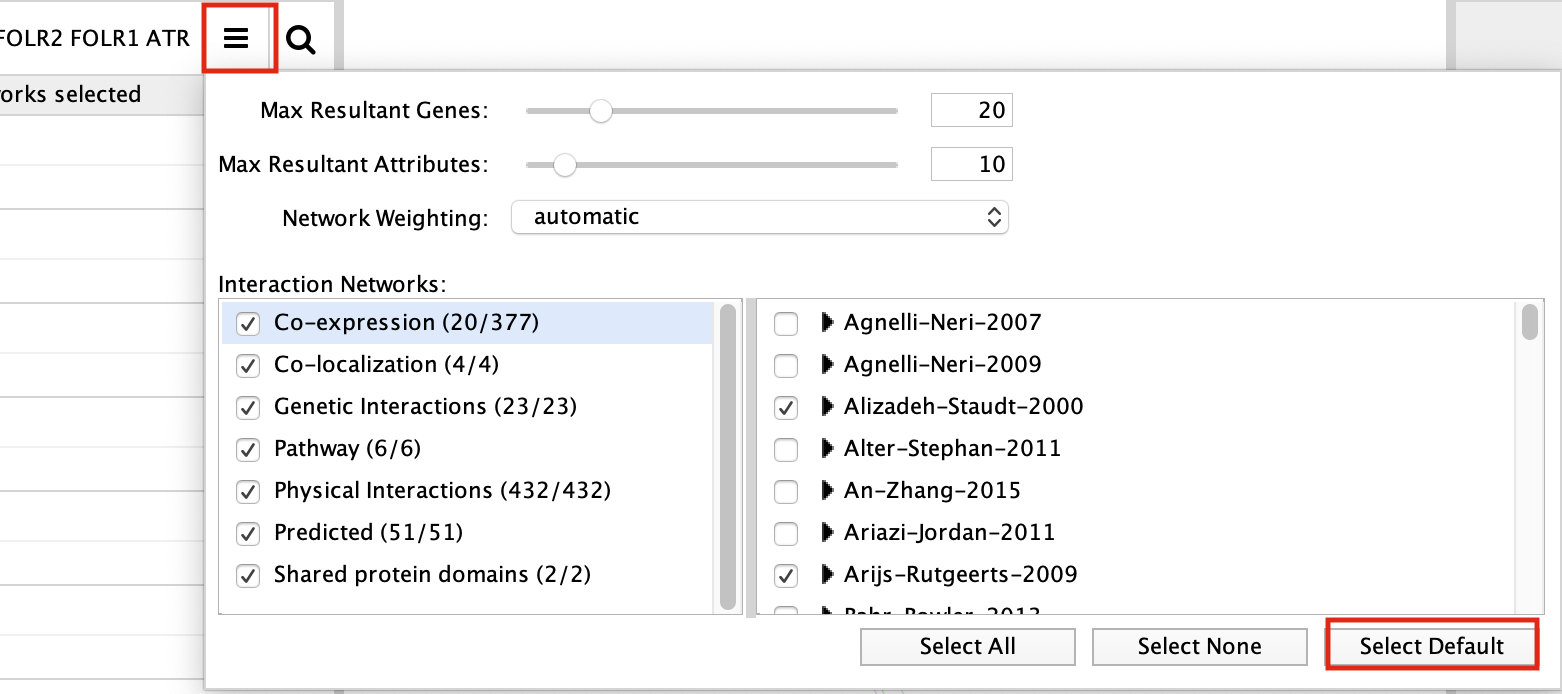
Task: Open the Network Weighting dropdown
Action: tap(759, 217)
